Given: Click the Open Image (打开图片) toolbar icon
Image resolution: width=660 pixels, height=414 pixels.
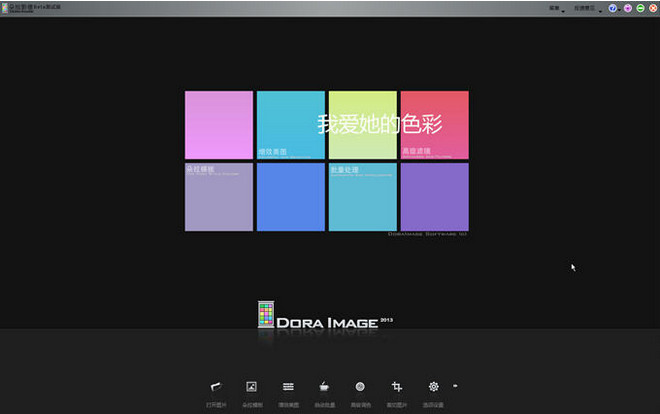Looking at the screenshot, I should (x=214, y=386).
